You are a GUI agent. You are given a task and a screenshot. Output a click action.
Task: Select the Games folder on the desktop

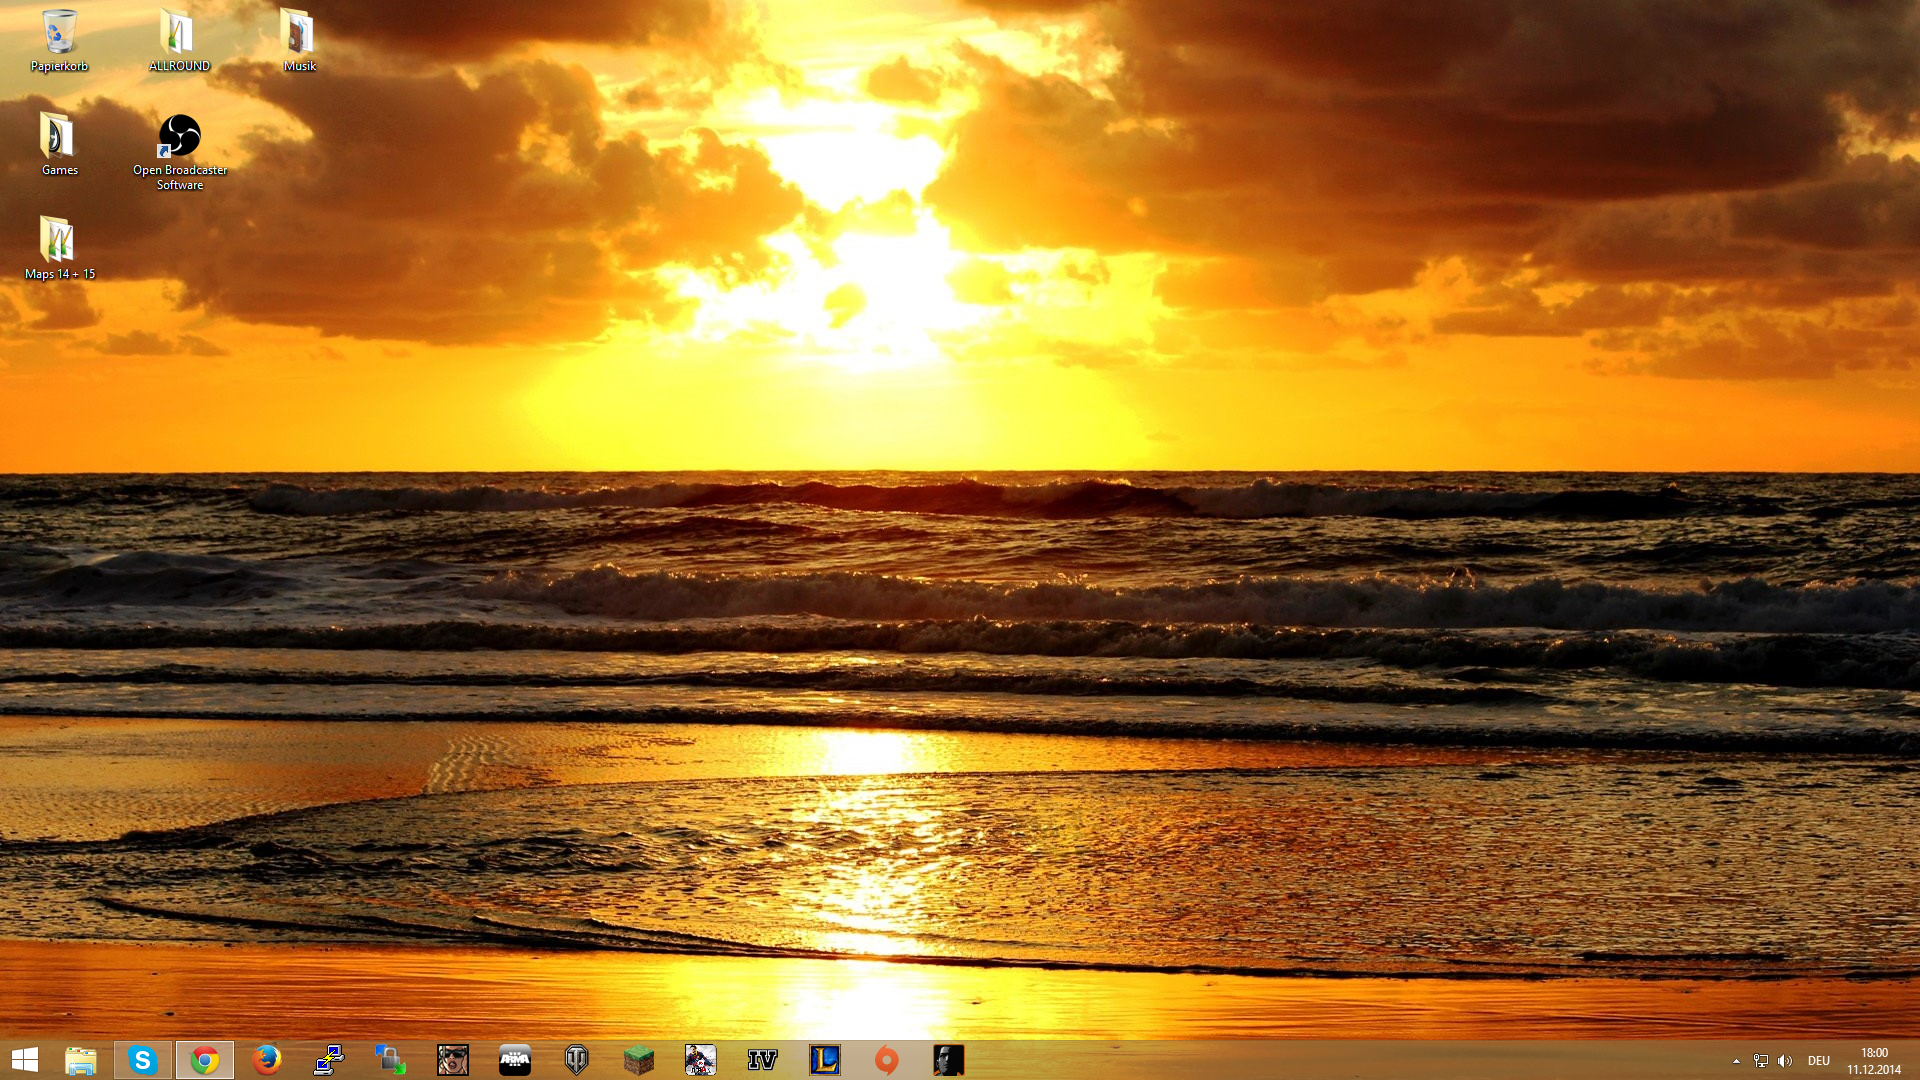click(x=59, y=144)
